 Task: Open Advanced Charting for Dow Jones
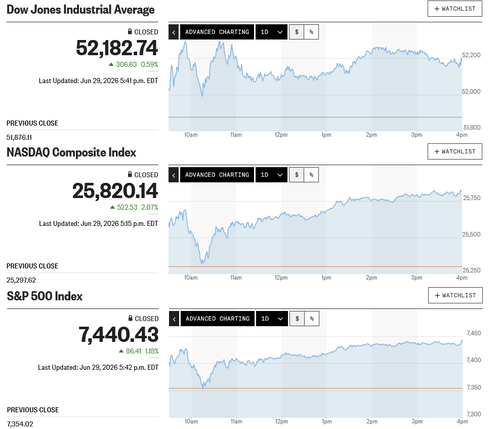click(x=217, y=32)
